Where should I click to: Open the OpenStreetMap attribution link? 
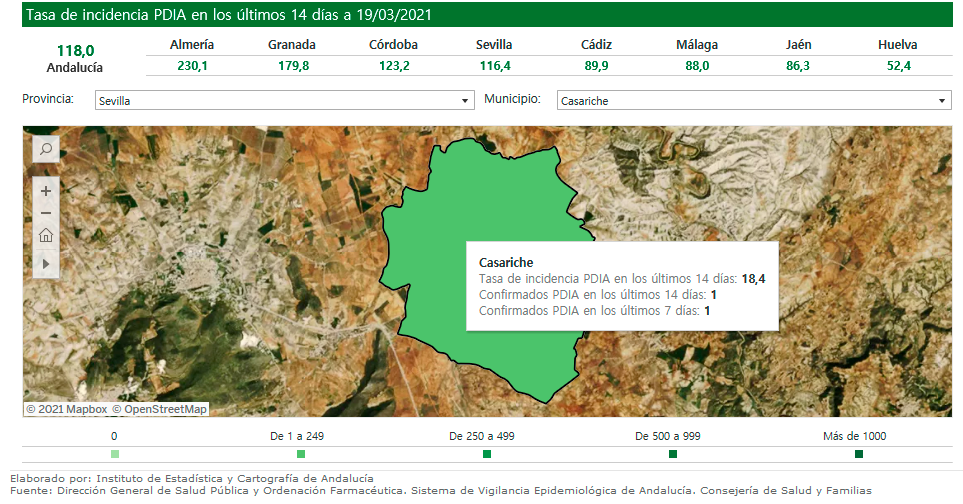(x=160, y=409)
